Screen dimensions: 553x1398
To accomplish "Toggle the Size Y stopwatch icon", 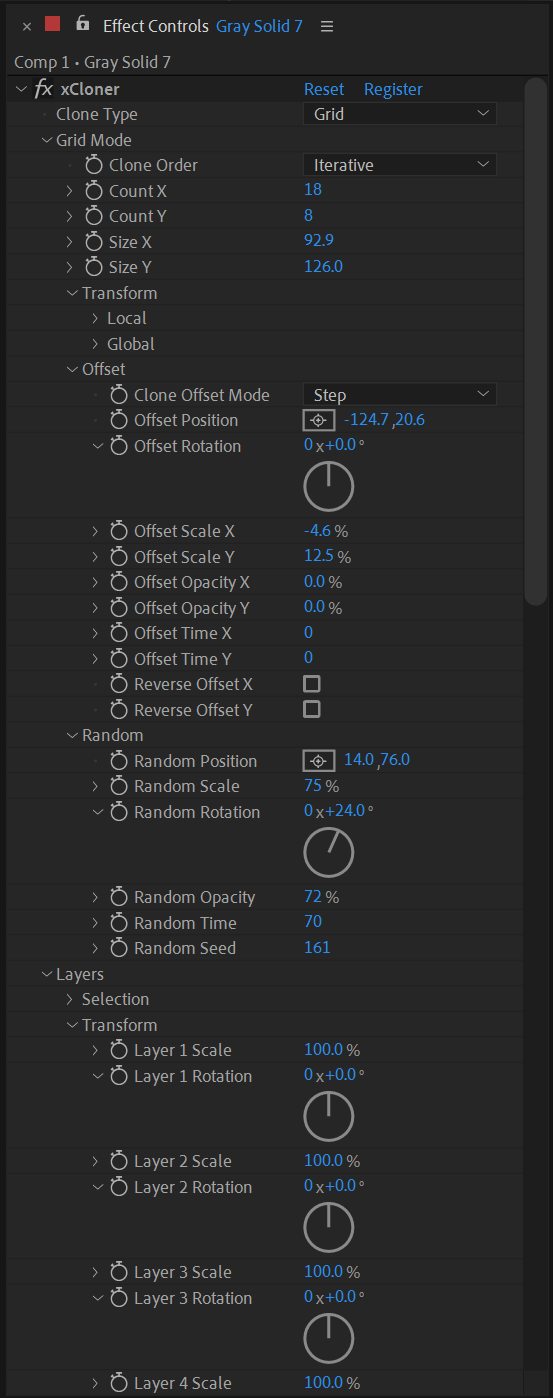I will (94, 267).
